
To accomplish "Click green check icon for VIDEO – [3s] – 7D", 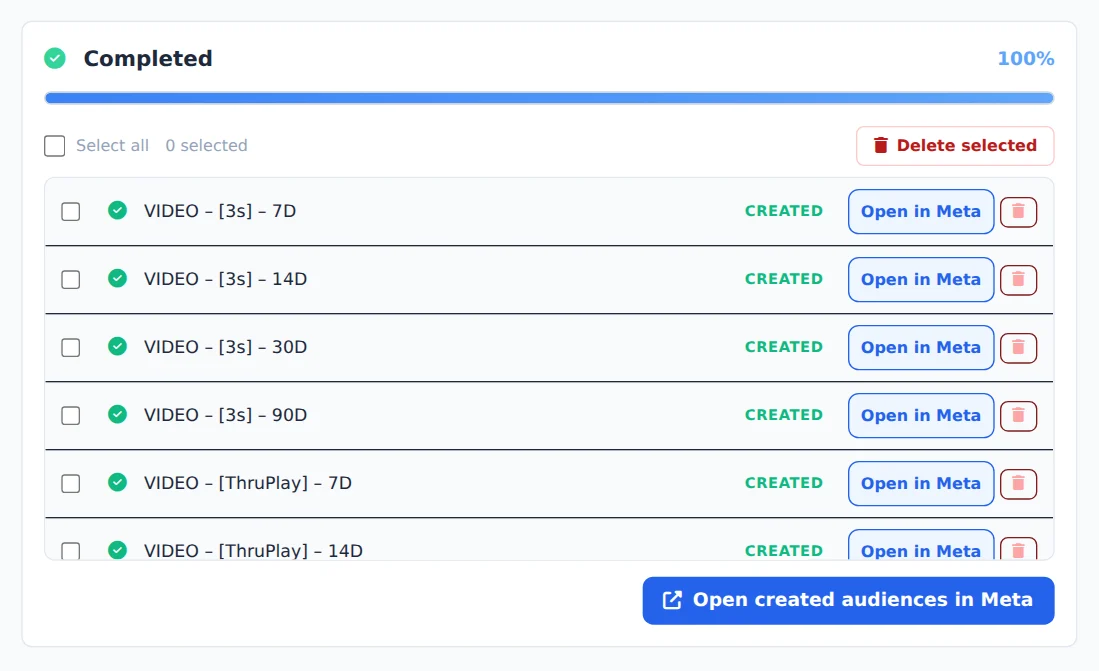I will tap(118, 210).
